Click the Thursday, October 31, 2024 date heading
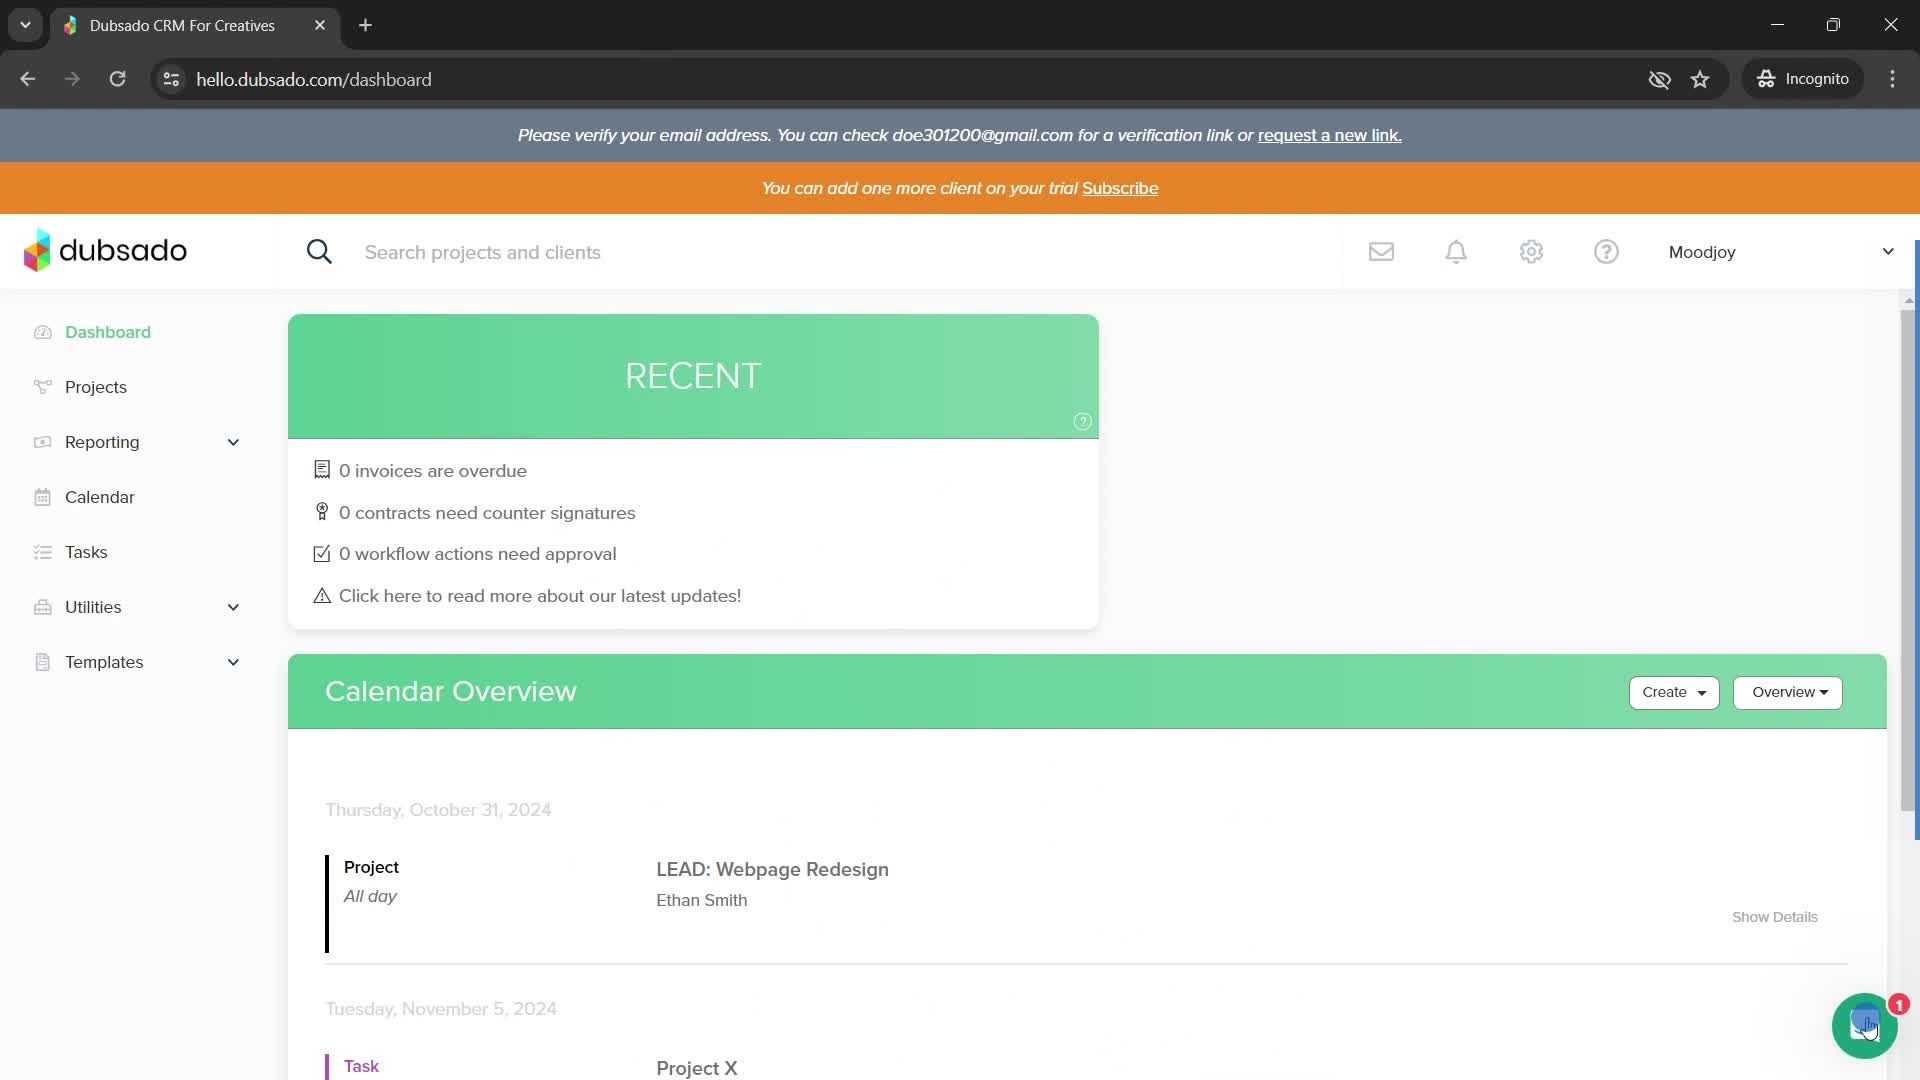This screenshot has width=1920, height=1080. (x=438, y=810)
